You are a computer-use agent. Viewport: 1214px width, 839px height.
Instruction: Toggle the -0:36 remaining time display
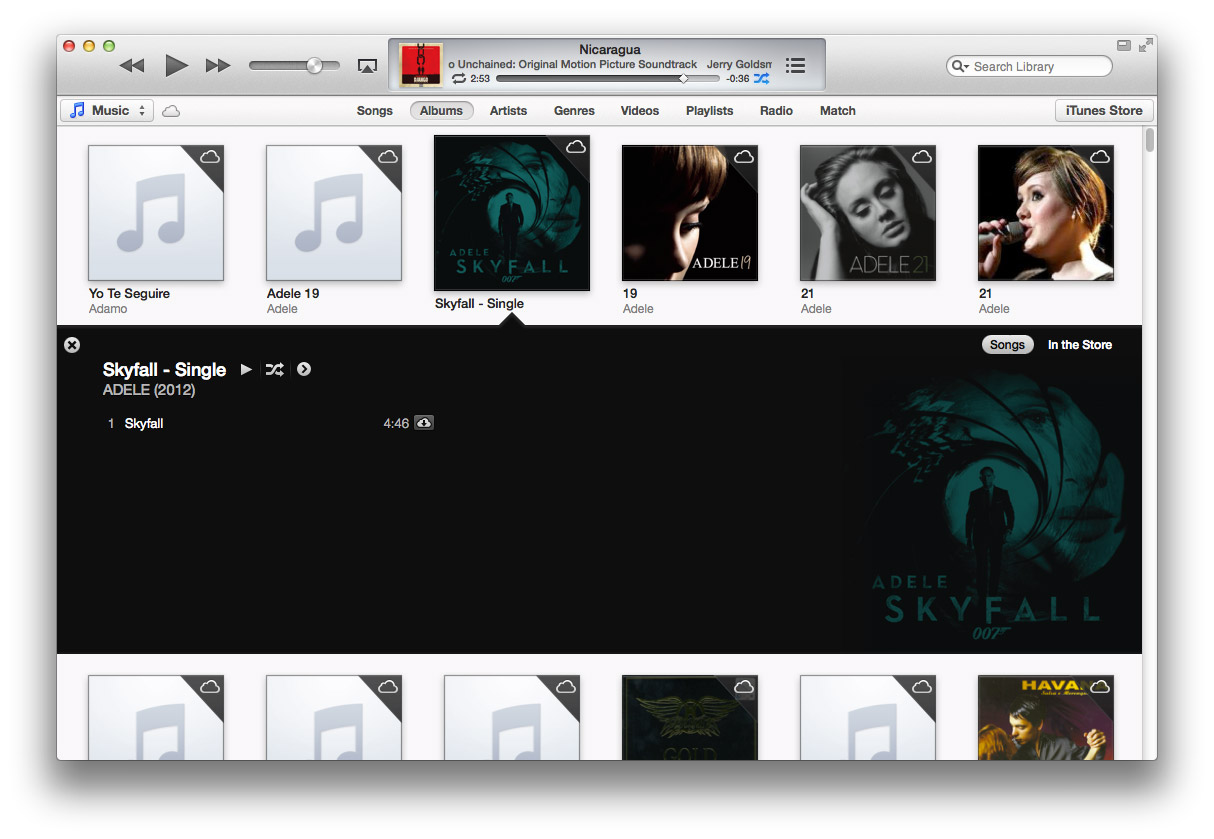pos(738,79)
